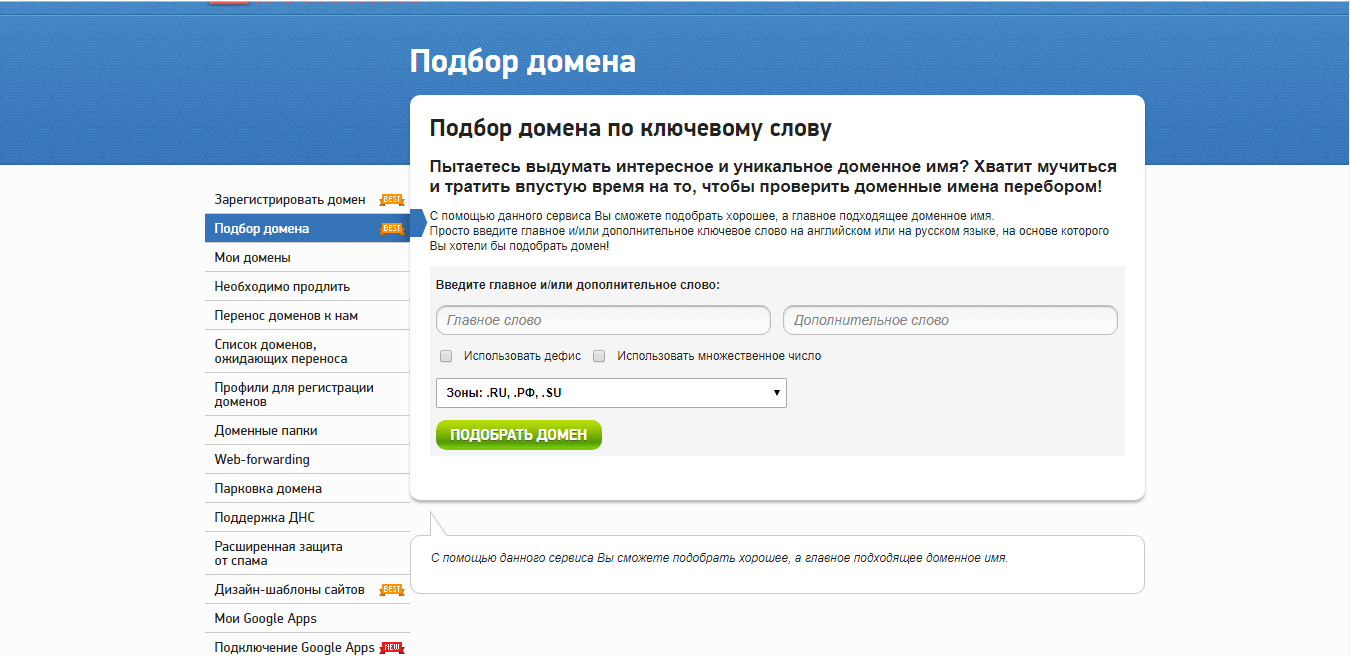Focus the Дополнительное слово input field
The width and height of the screenshot is (1350, 657).
pos(949,320)
